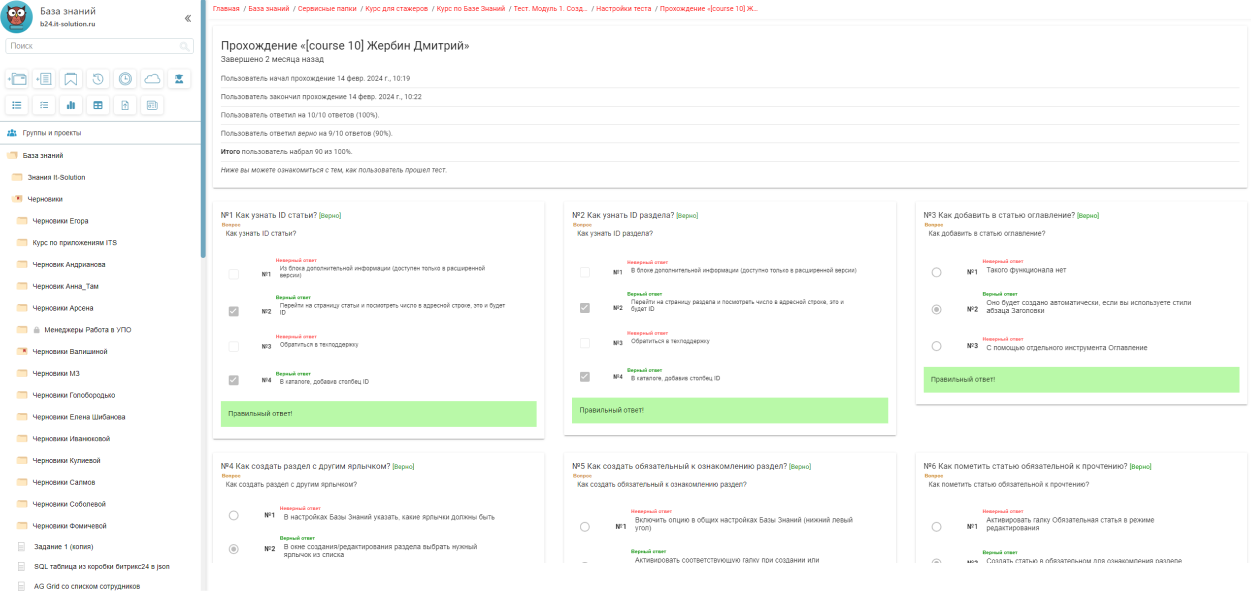
Task: Collapse the sidebar with the double-chevron icon
Action: coord(188,18)
